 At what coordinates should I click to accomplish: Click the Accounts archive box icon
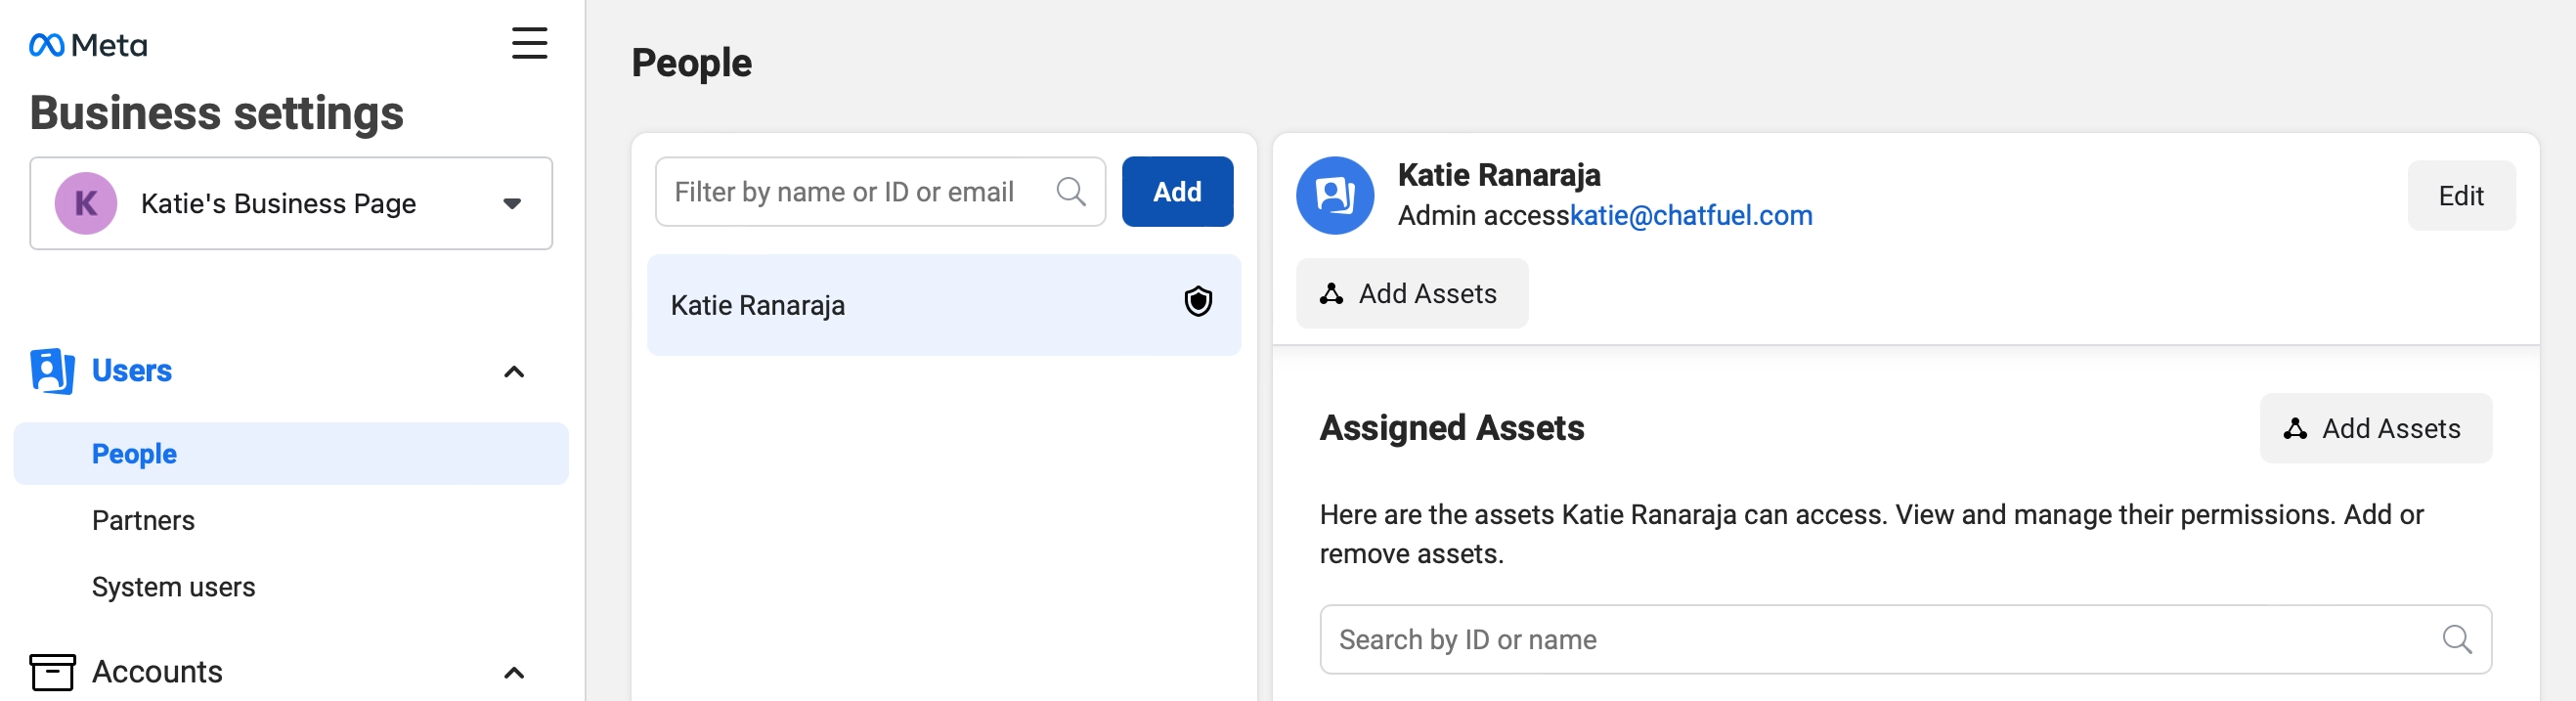click(x=52, y=672)
